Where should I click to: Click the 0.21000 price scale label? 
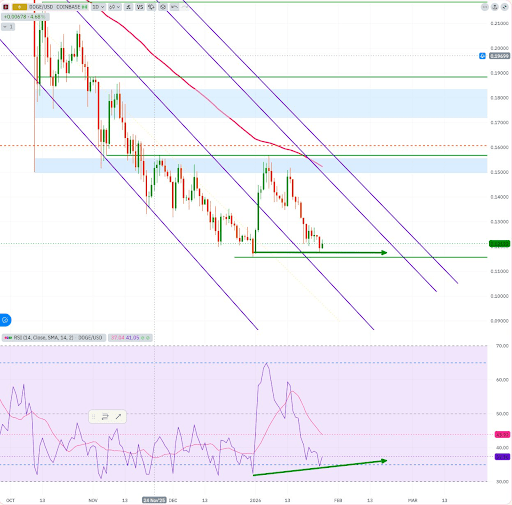pos(500,23)
